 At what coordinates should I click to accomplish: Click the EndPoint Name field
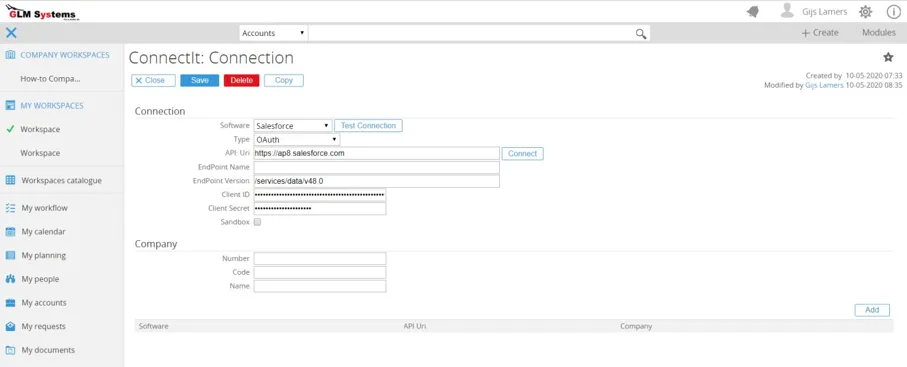[x=377, y=167]
